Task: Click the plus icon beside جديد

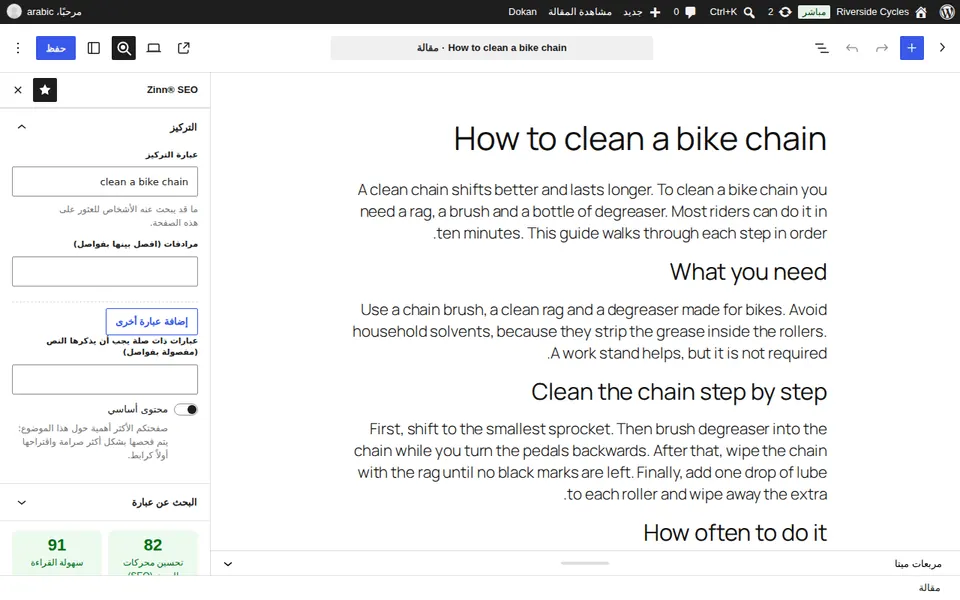Action: click(x=655, y=12)
